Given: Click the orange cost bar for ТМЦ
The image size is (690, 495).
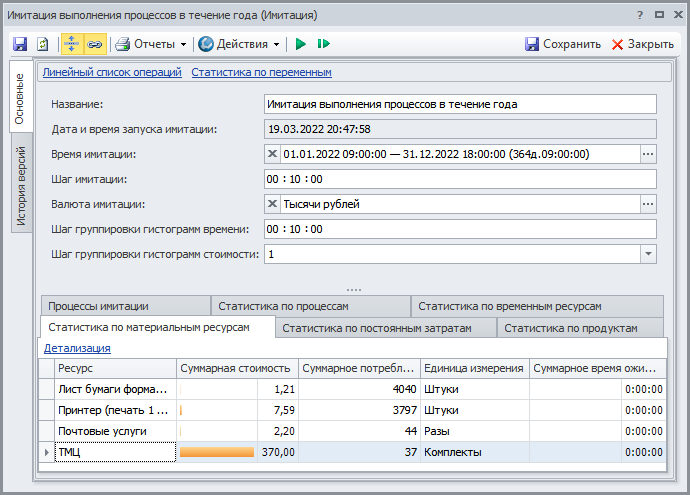Looking at the screenshot, I should (217, 453).
